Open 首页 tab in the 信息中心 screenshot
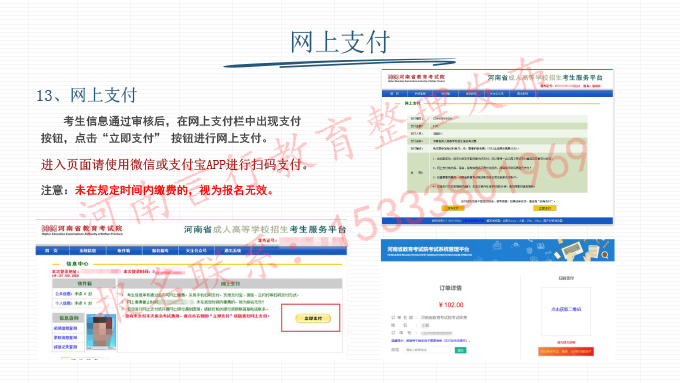The height and width of the screenshot is (383, 680). (x=52, y=251)
